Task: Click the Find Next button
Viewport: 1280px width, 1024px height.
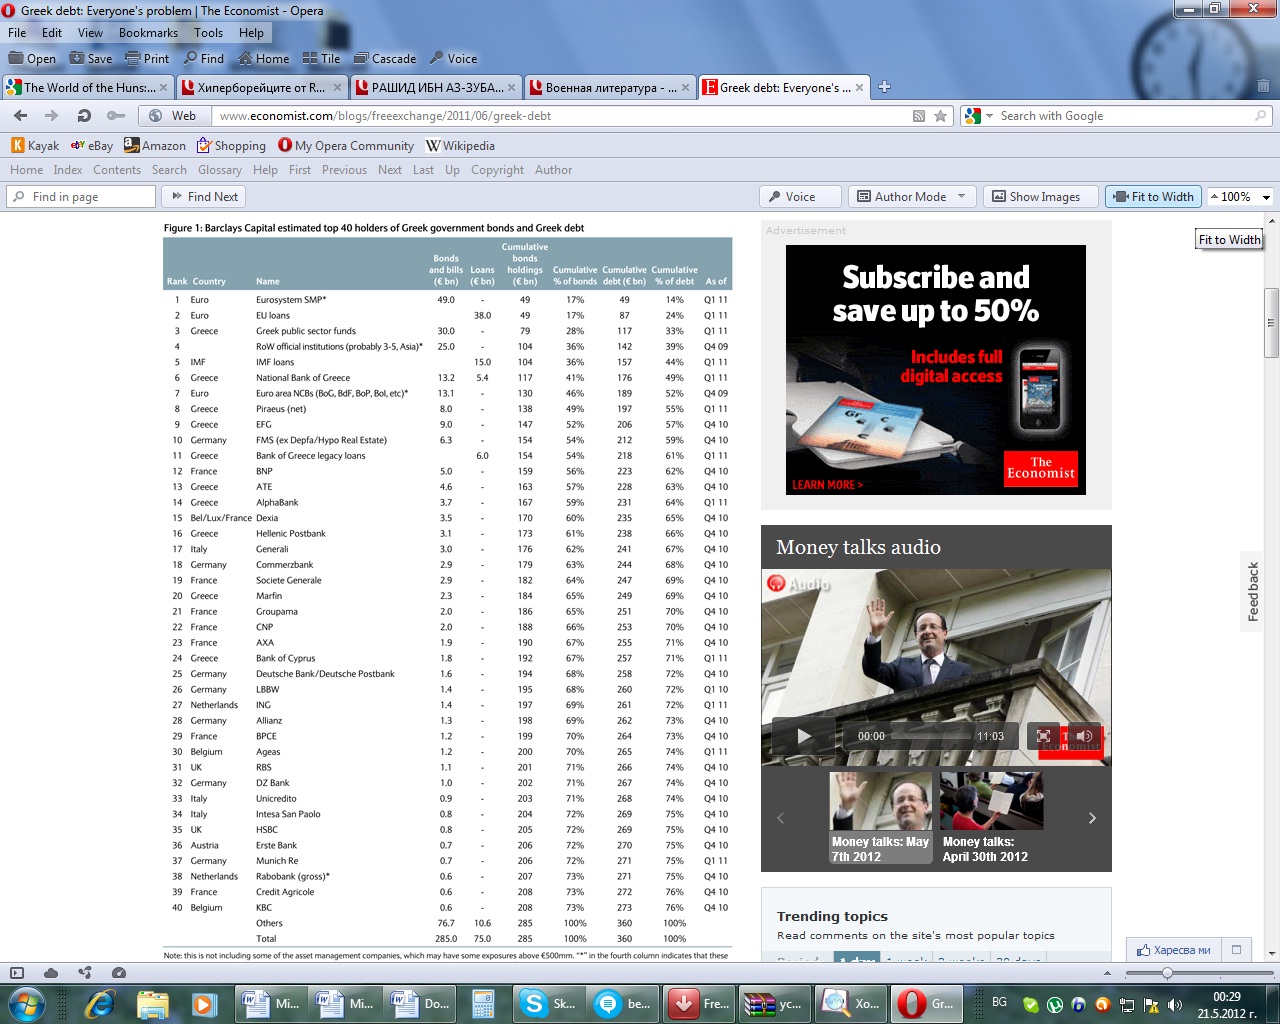Action: click(x=204, y=197)
